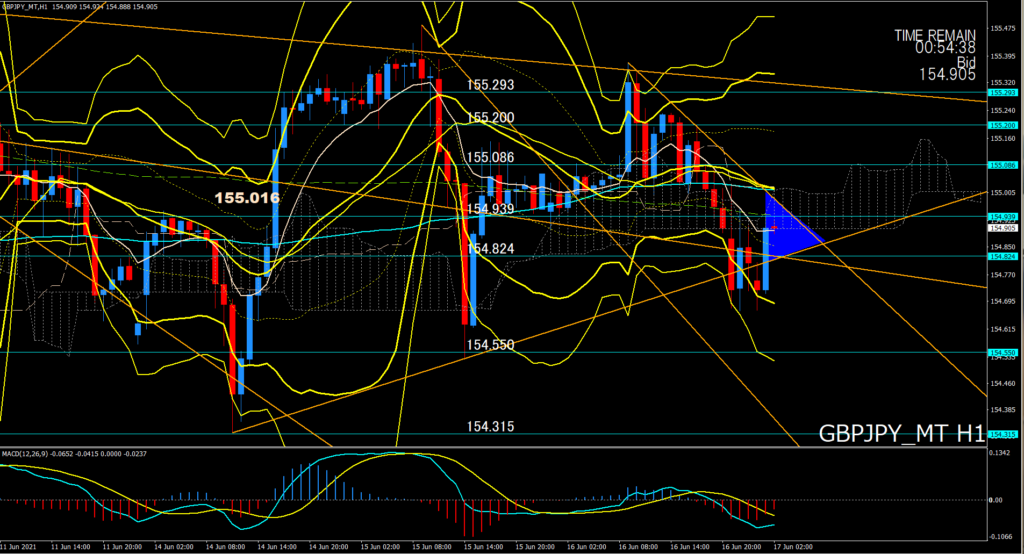Select the in-chart 154.315 level label
The height and width of the screenshot is (554, 1024).
(x=490, y=427)
